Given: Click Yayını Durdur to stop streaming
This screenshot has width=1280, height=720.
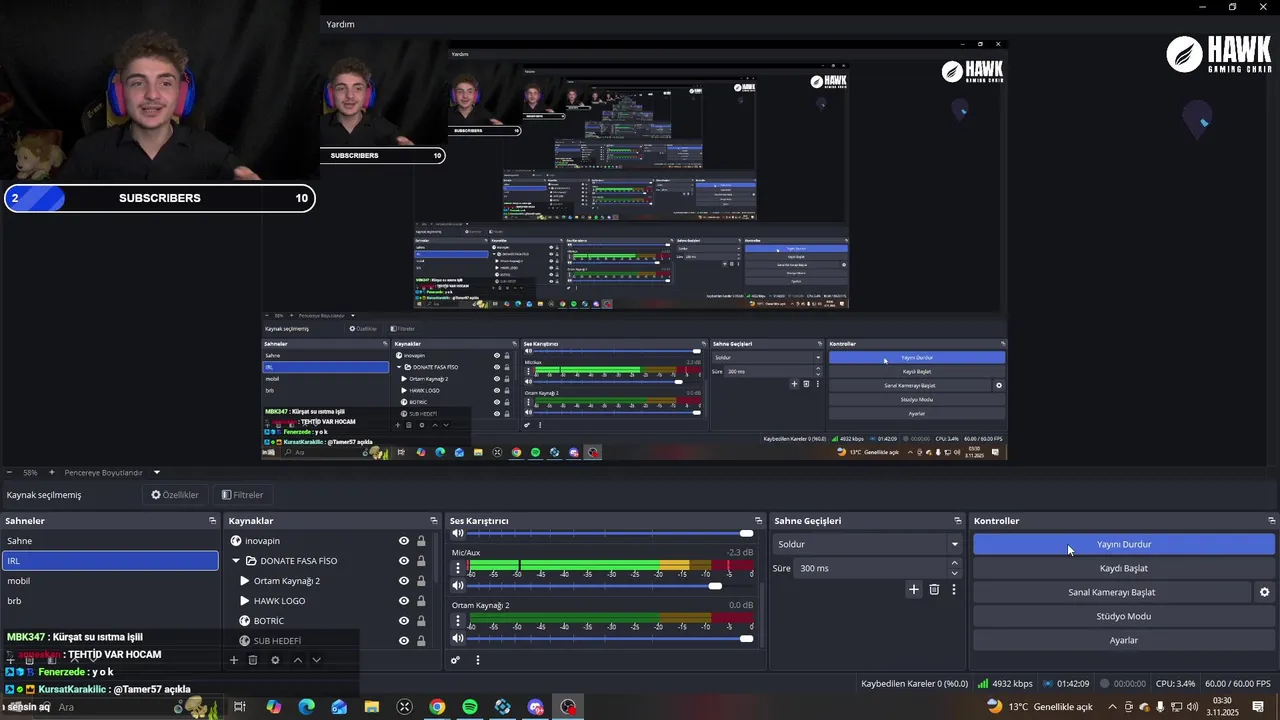Looking at the screenshot, I should [x=1124, y=544].
